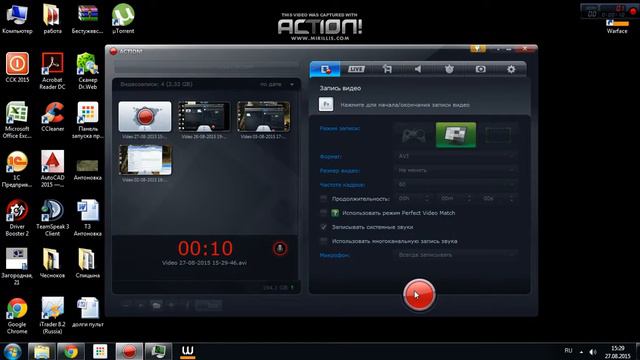This screenshot has height=360, width=640.
Task: Launch µTorrent from the desktop
Action: pos(123,19)
